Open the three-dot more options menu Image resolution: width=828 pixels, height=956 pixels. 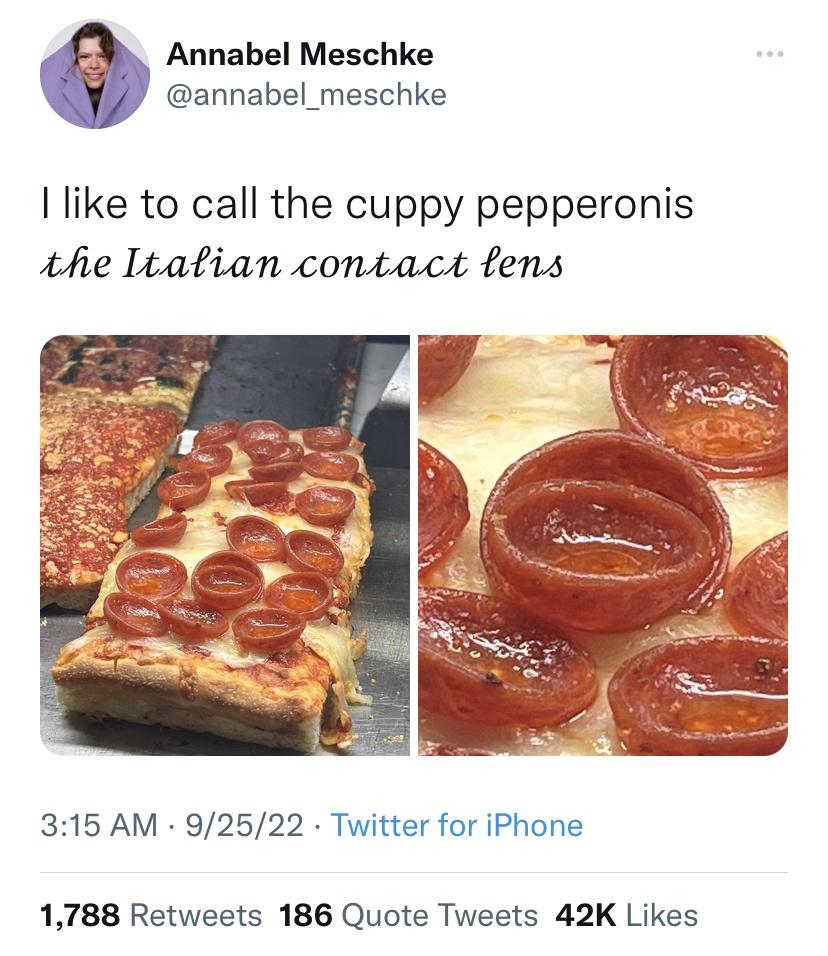[769, 52]
